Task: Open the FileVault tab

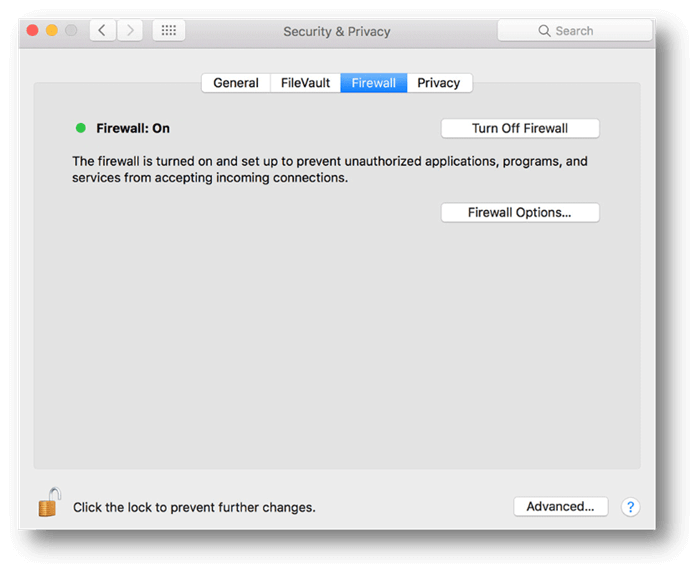Action: [x=305, y=83]
